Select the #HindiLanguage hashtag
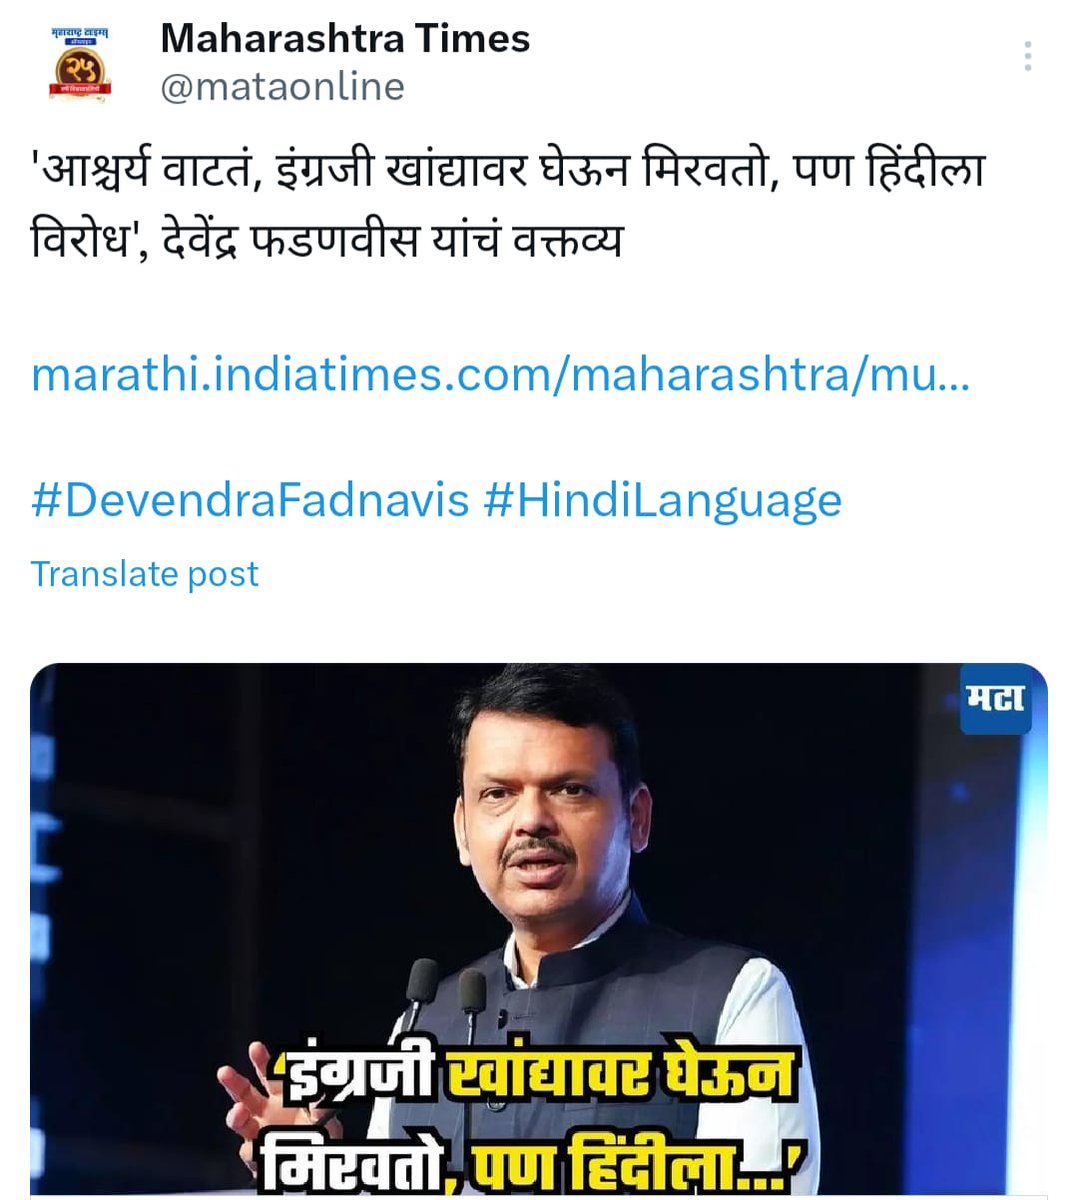The width and height of the screenshot is (1078, 1200). (662, 500)
